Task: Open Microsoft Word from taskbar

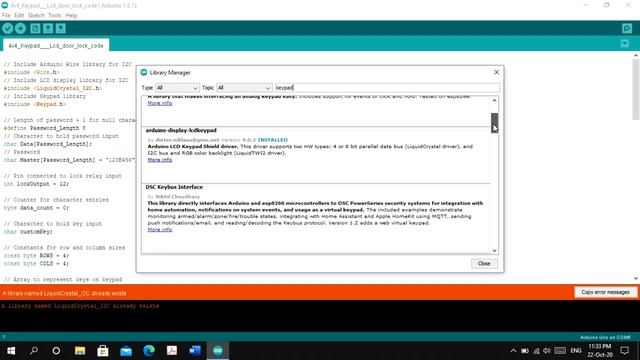Action: [195, 351]
